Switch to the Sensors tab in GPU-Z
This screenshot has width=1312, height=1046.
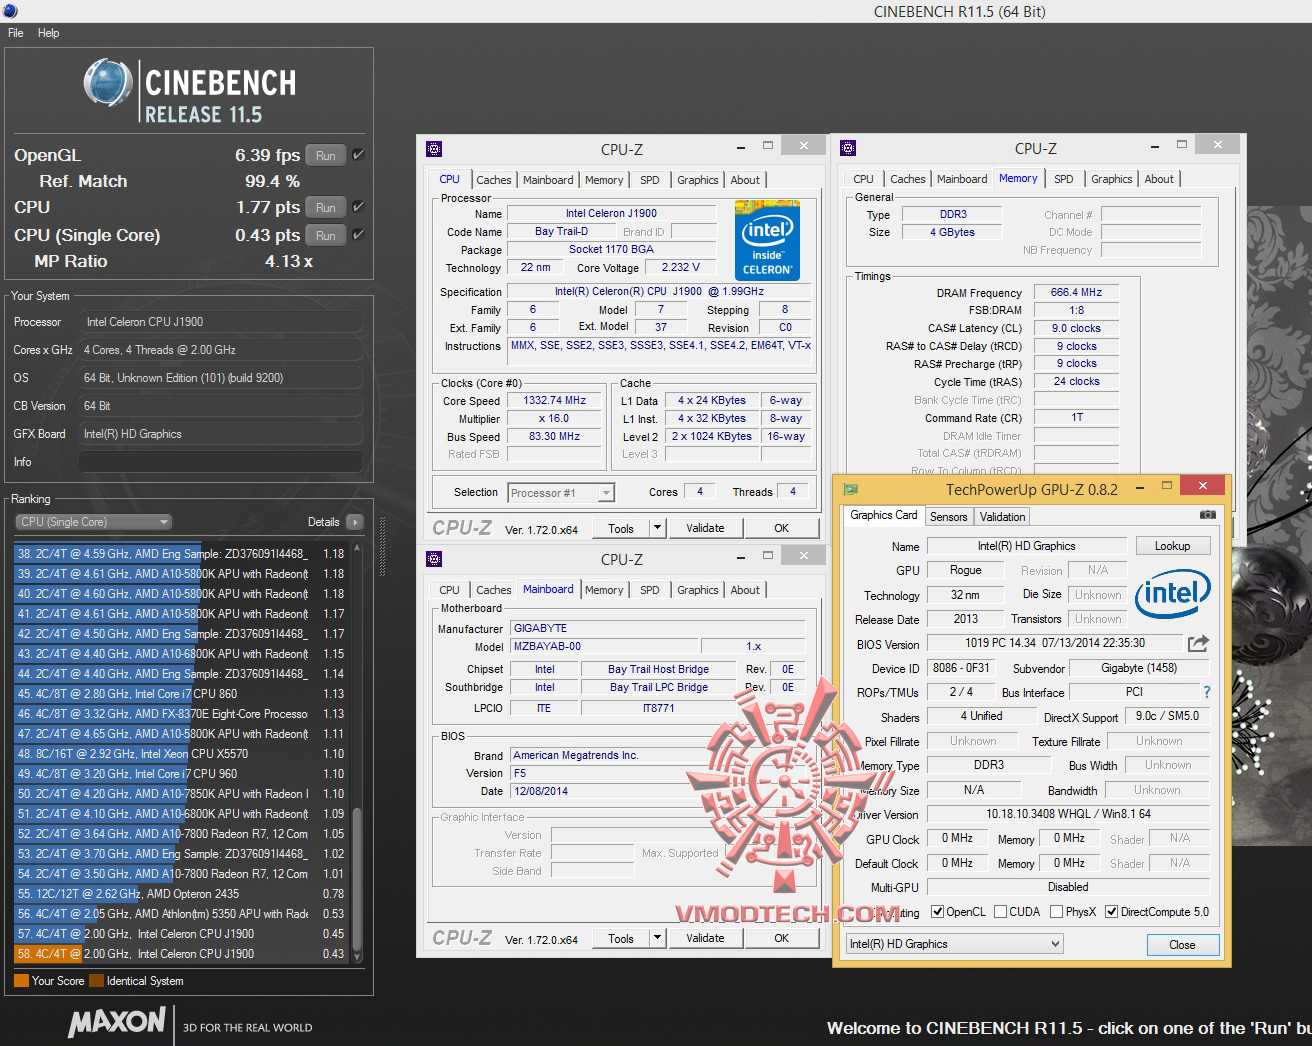[948, 517]
